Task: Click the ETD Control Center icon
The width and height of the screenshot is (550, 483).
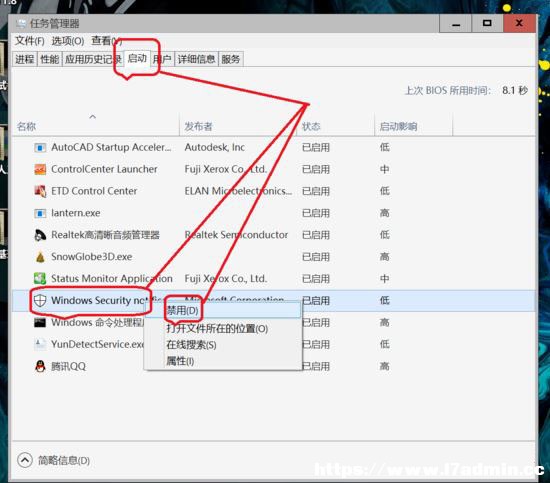Action: click(x=40, y=191)
